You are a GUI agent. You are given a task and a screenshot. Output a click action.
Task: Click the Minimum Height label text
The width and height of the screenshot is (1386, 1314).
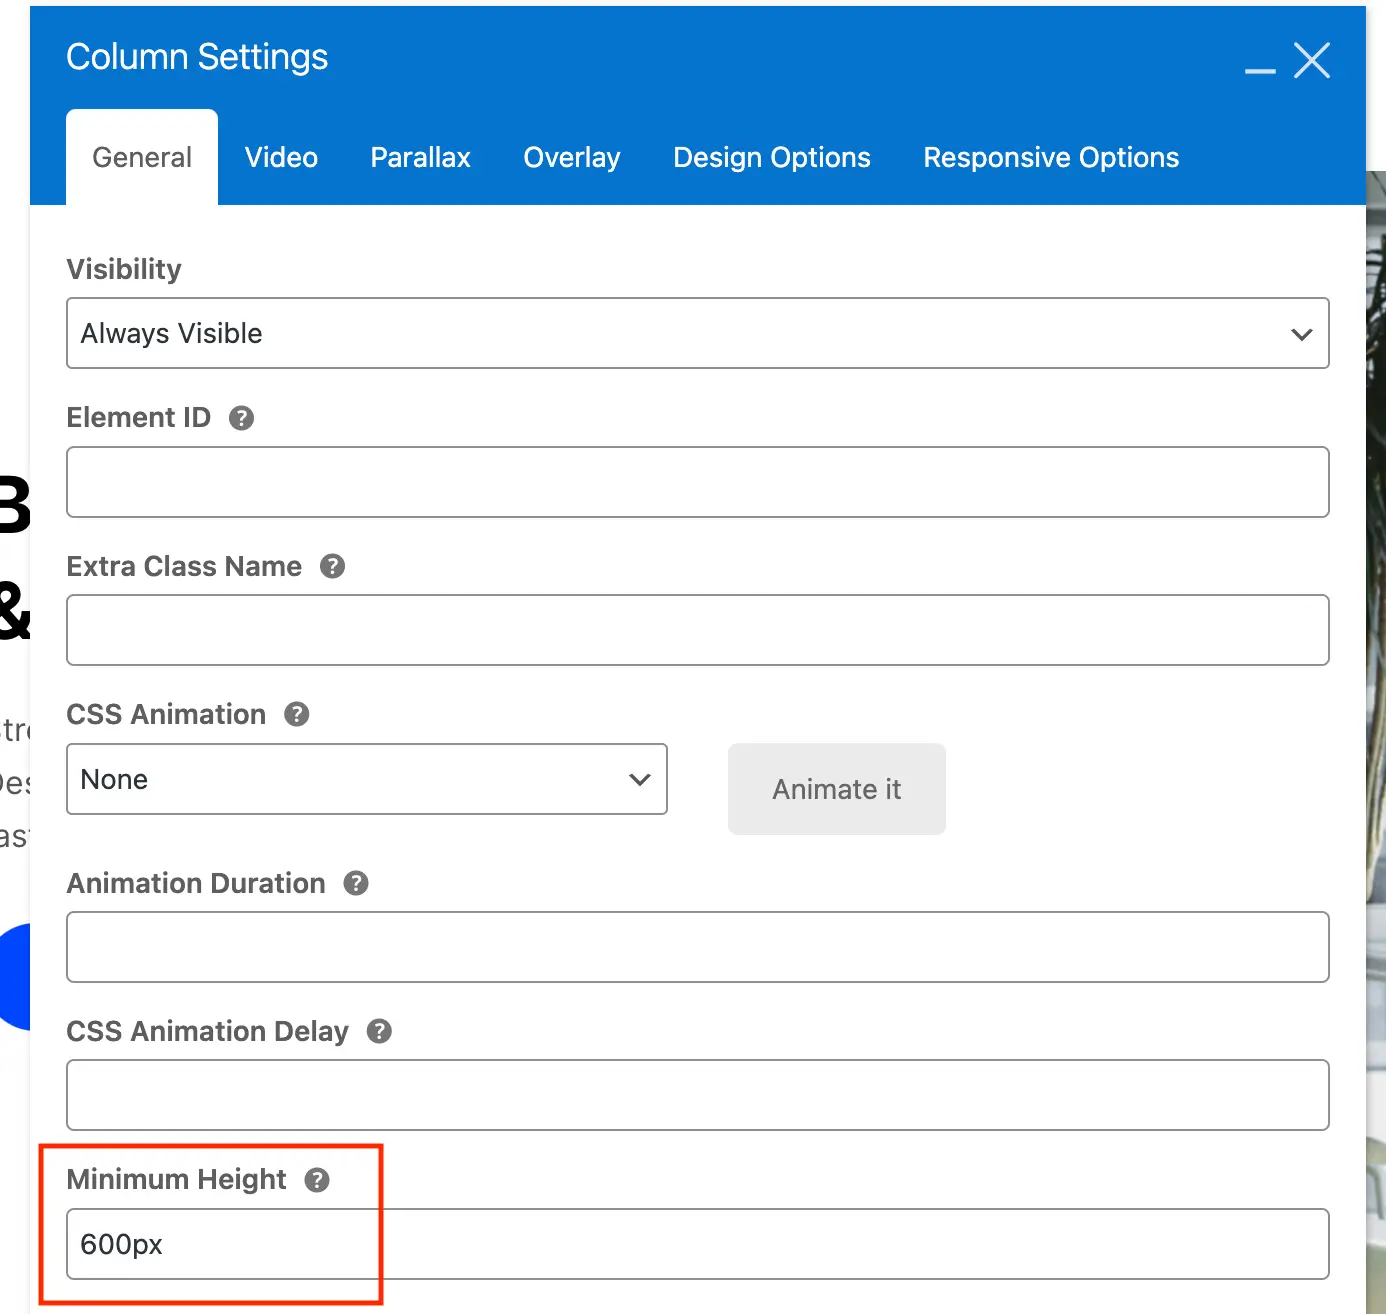(x=177, y=1180)
